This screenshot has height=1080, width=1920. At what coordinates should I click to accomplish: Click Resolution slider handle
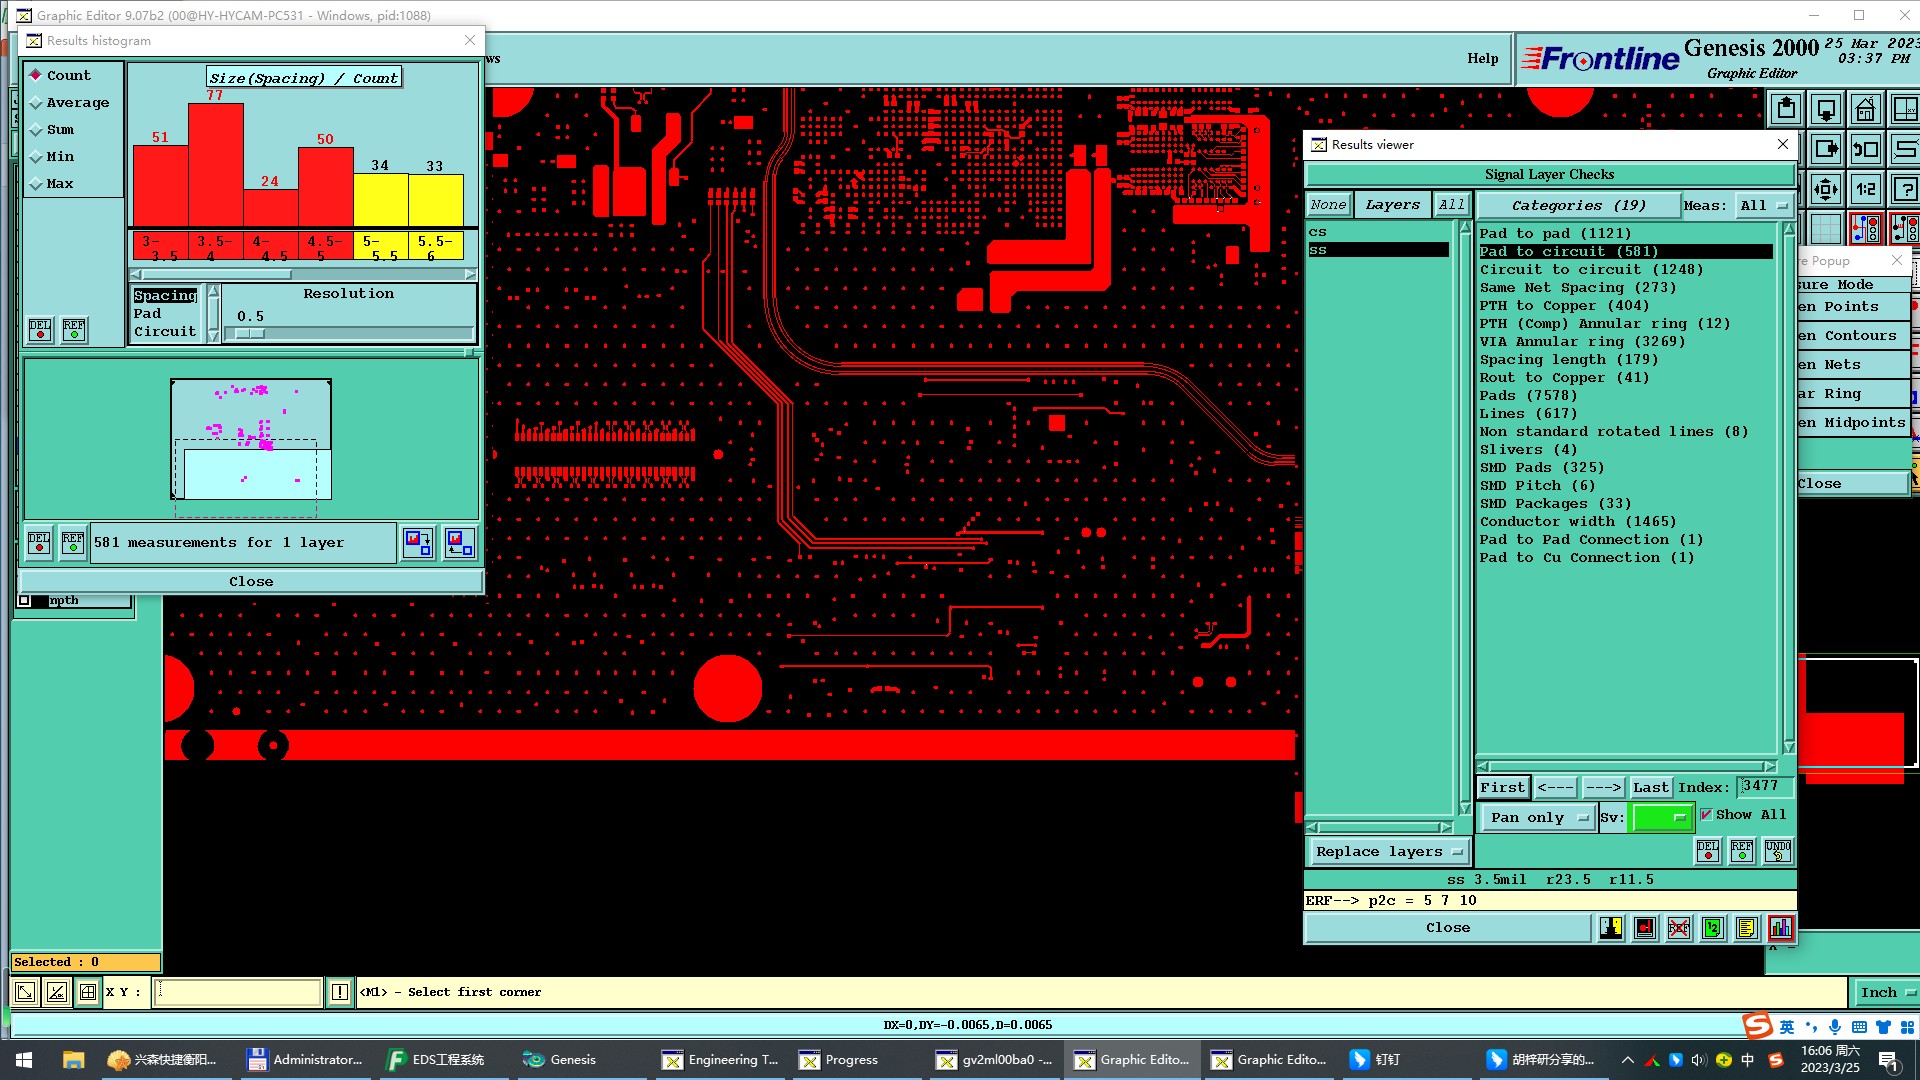(250, 333)
